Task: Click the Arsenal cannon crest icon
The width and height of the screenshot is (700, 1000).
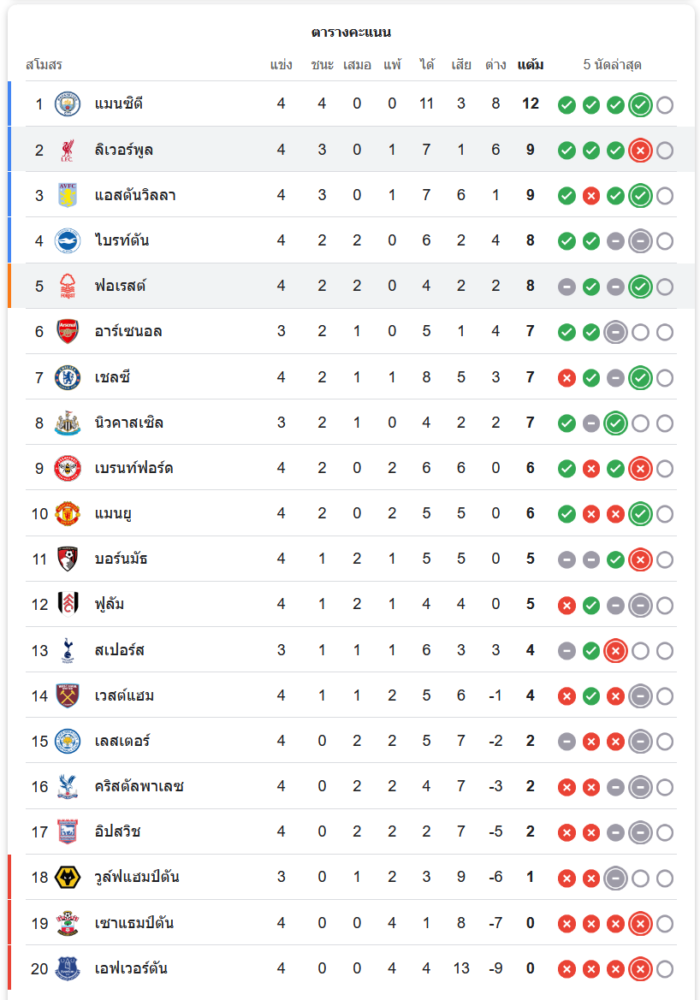Action: click(67, 331)
